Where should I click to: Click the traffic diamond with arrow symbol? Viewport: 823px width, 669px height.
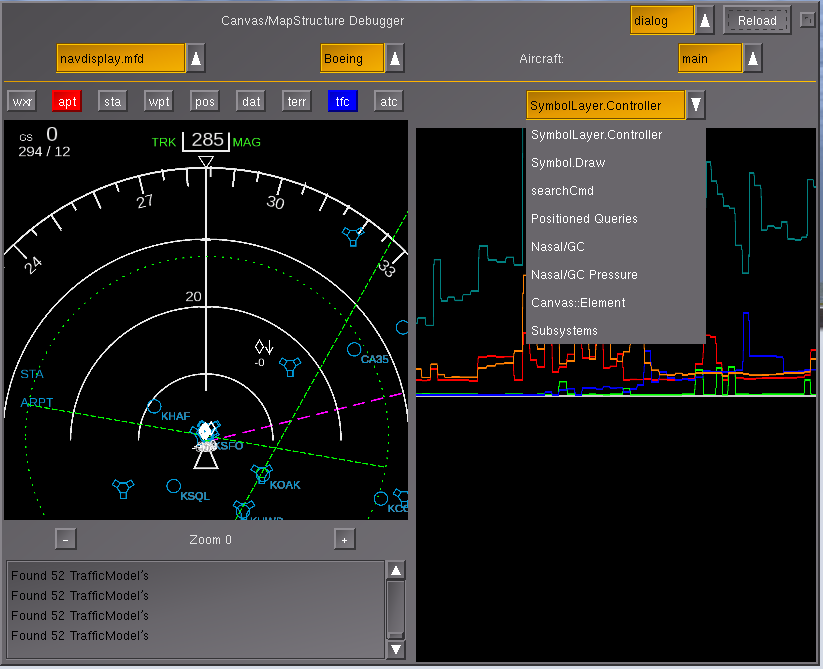264,347
